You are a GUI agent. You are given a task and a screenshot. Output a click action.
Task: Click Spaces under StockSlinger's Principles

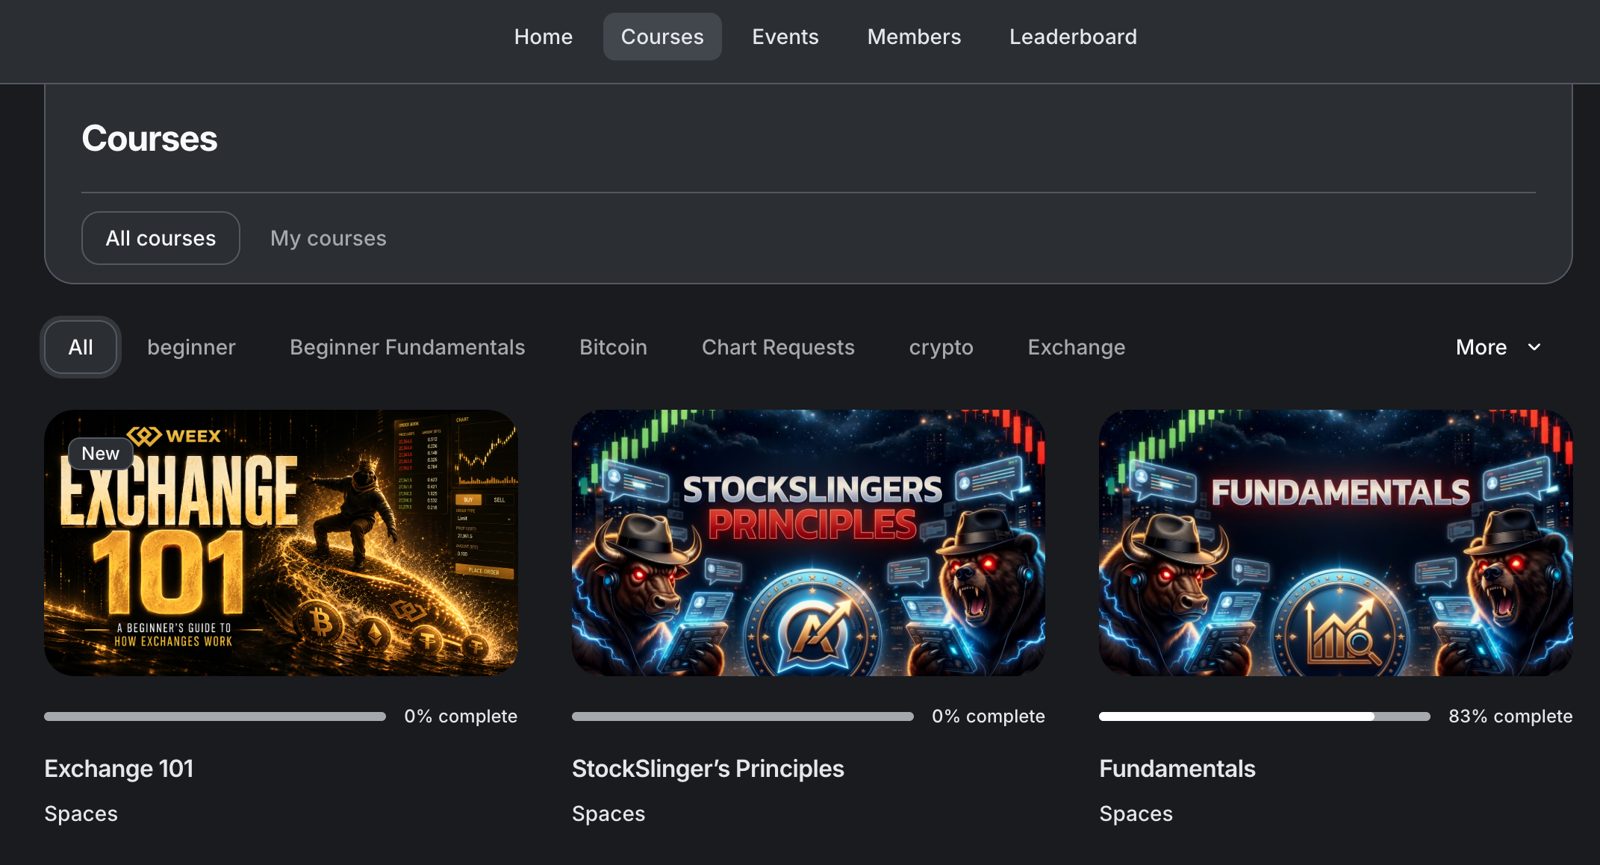(608, 814)
